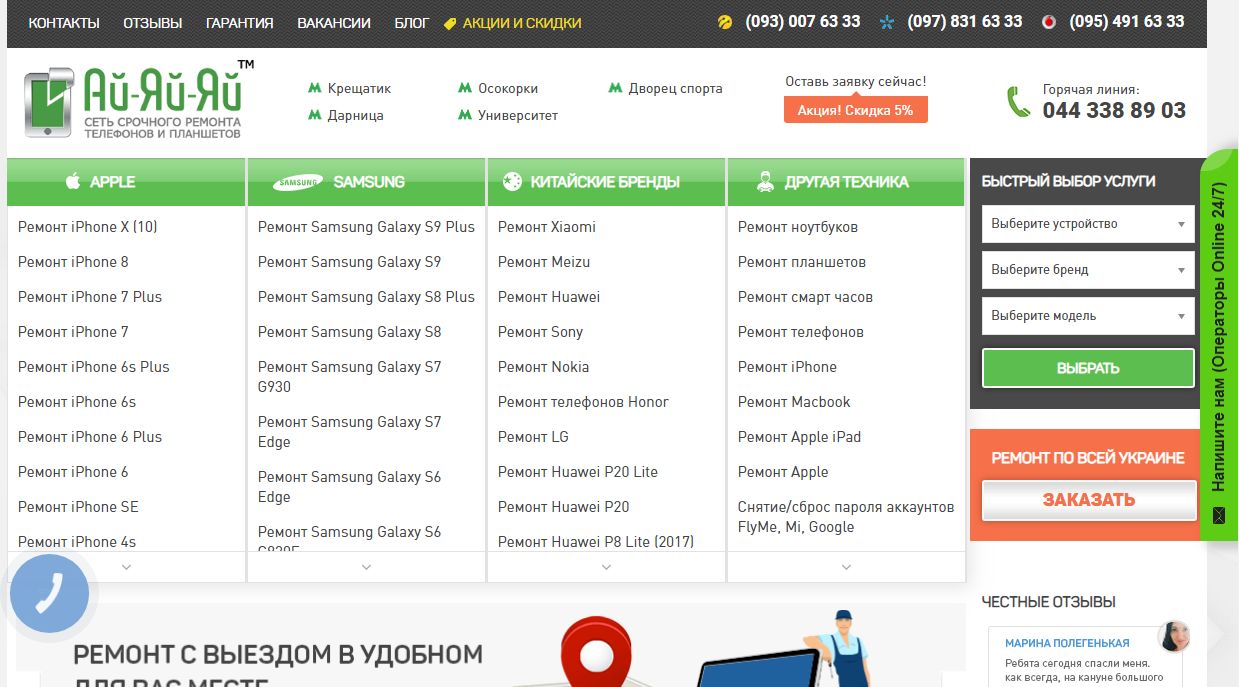Click the Заказать button
The width and height of the screenshot is (1239, 687).
point(1089,500)
